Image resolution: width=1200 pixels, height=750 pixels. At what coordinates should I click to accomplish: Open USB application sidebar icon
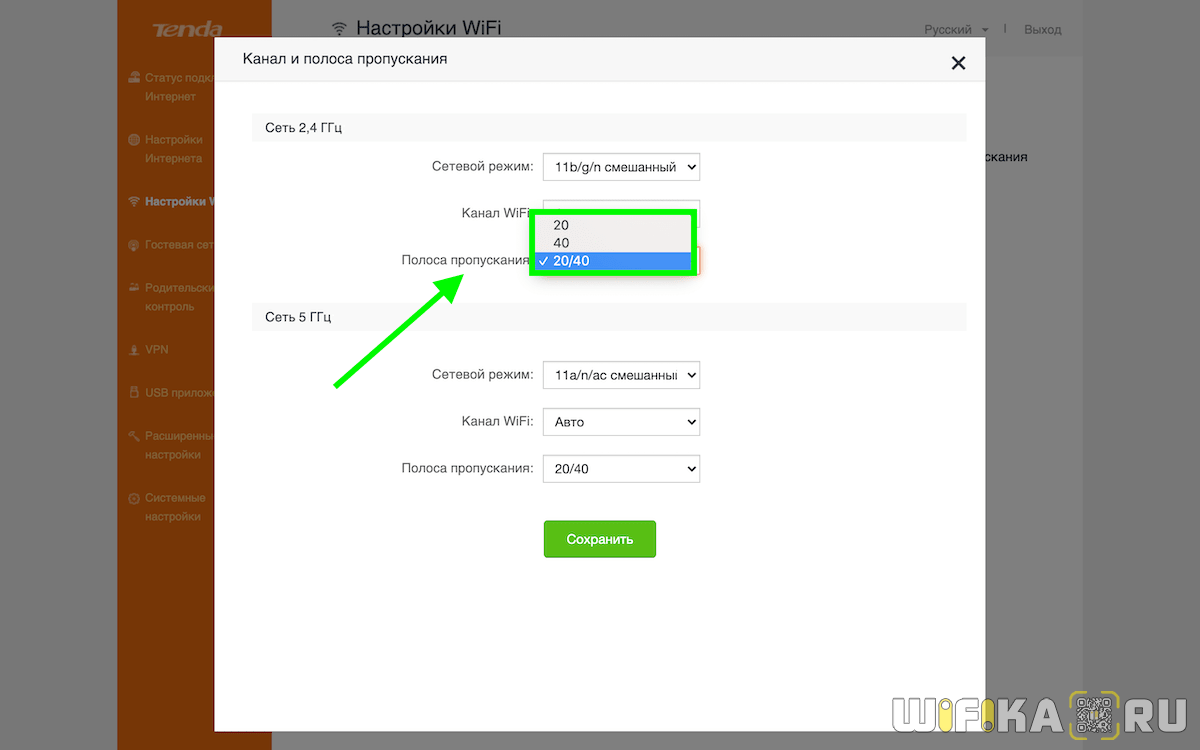[134, 393]
